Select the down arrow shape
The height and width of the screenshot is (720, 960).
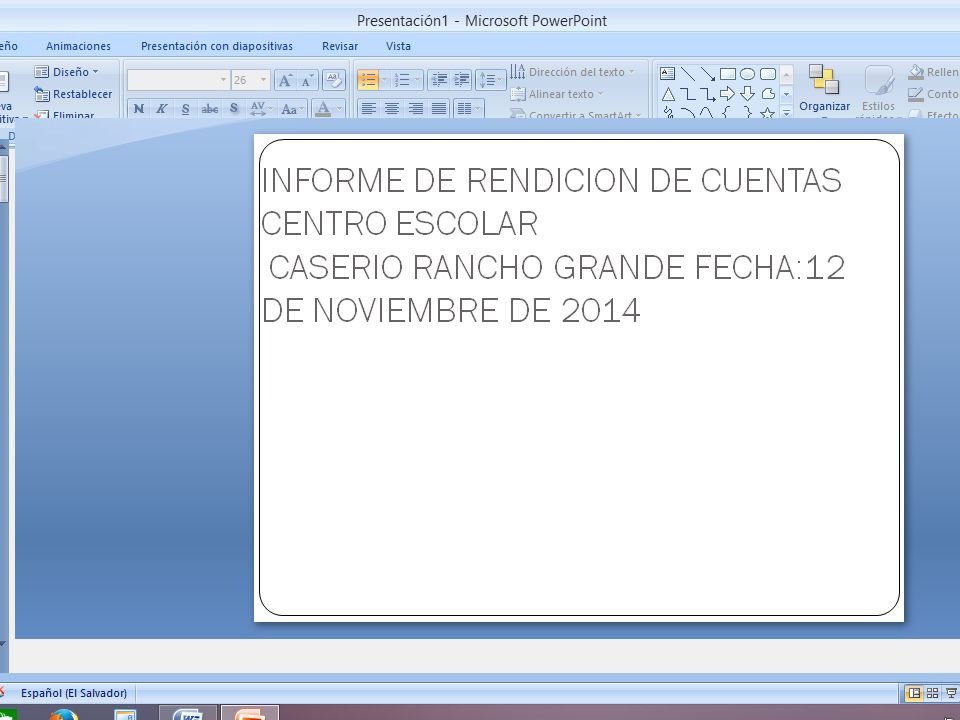(747, 94)
